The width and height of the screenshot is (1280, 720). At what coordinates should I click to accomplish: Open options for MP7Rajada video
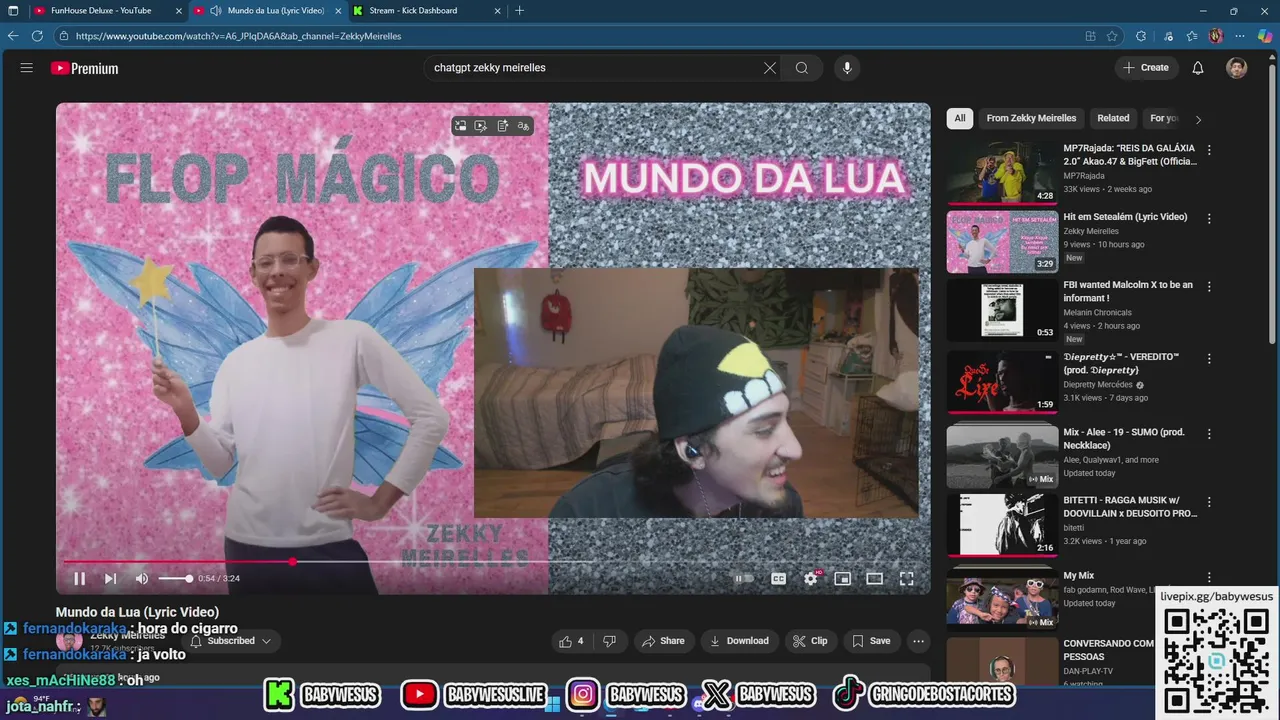coord(1209,150)
